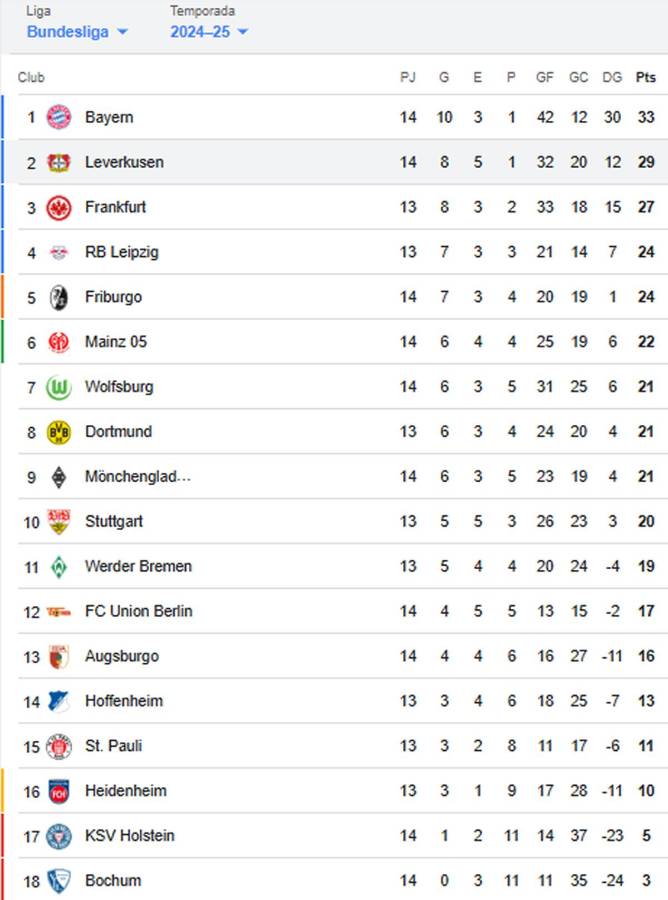The width and height of the screenshot is (668, 900).
Task: Click the Dortmund BVB logo
Action: [x=58, y=431]
